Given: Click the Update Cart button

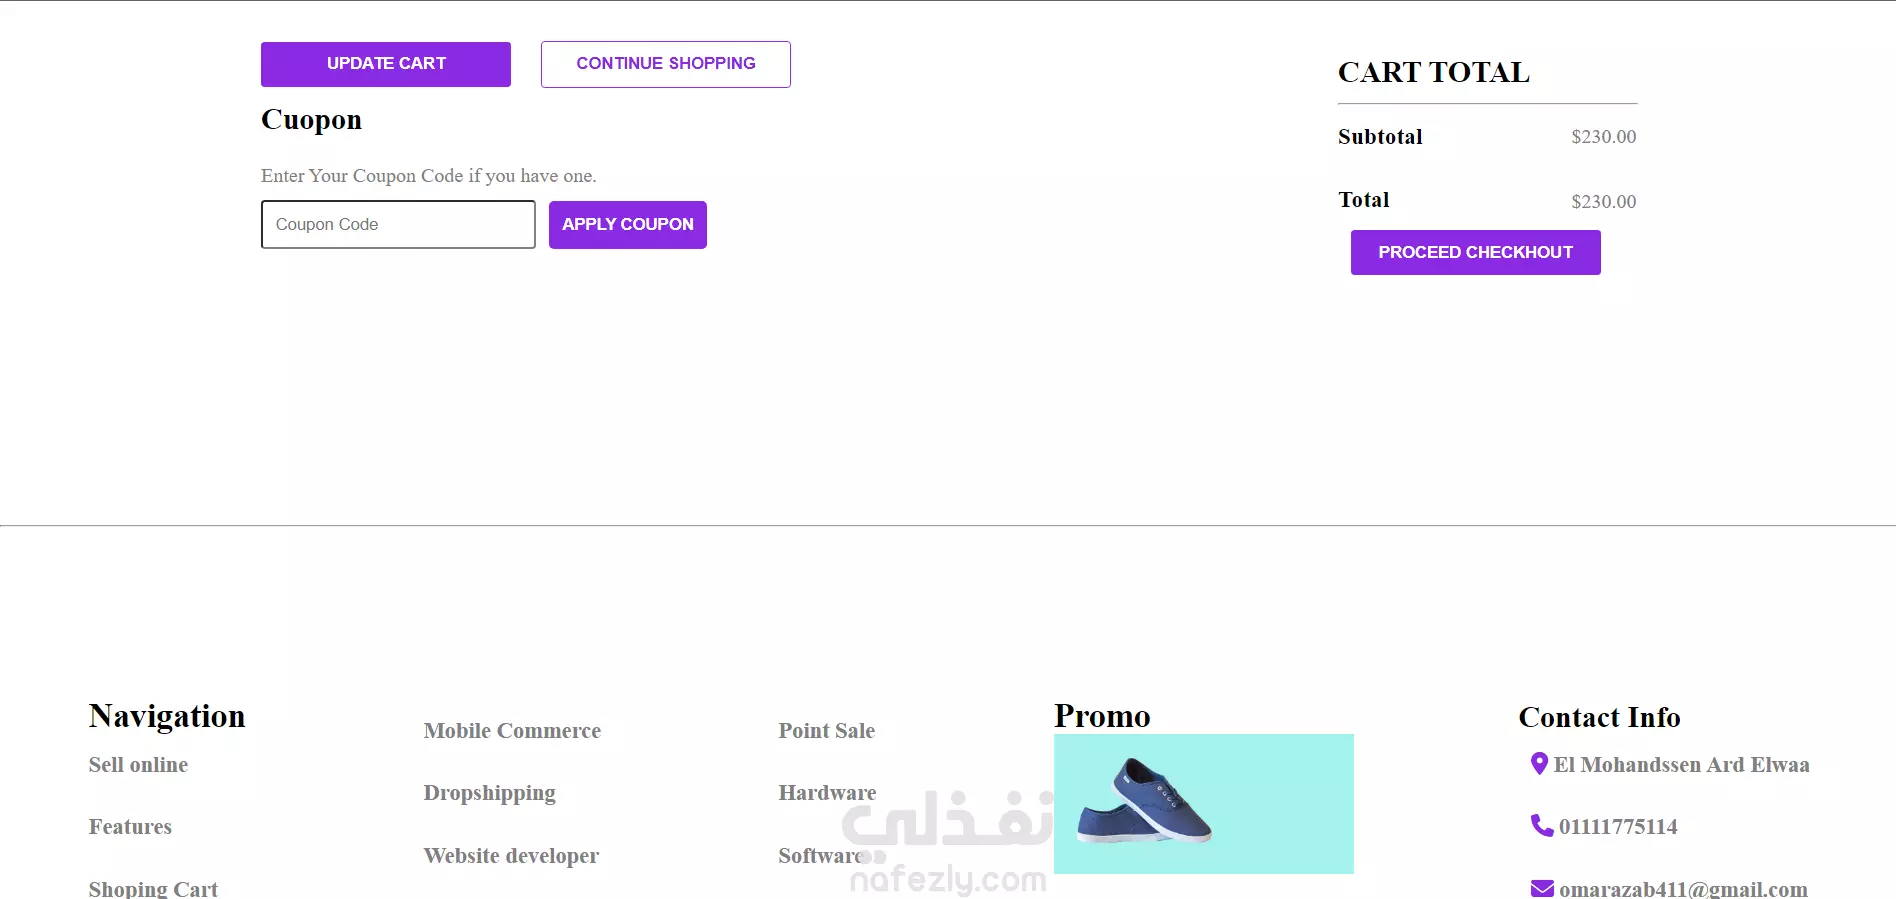Looking at the screenshot, I should (x=386, y=64).
